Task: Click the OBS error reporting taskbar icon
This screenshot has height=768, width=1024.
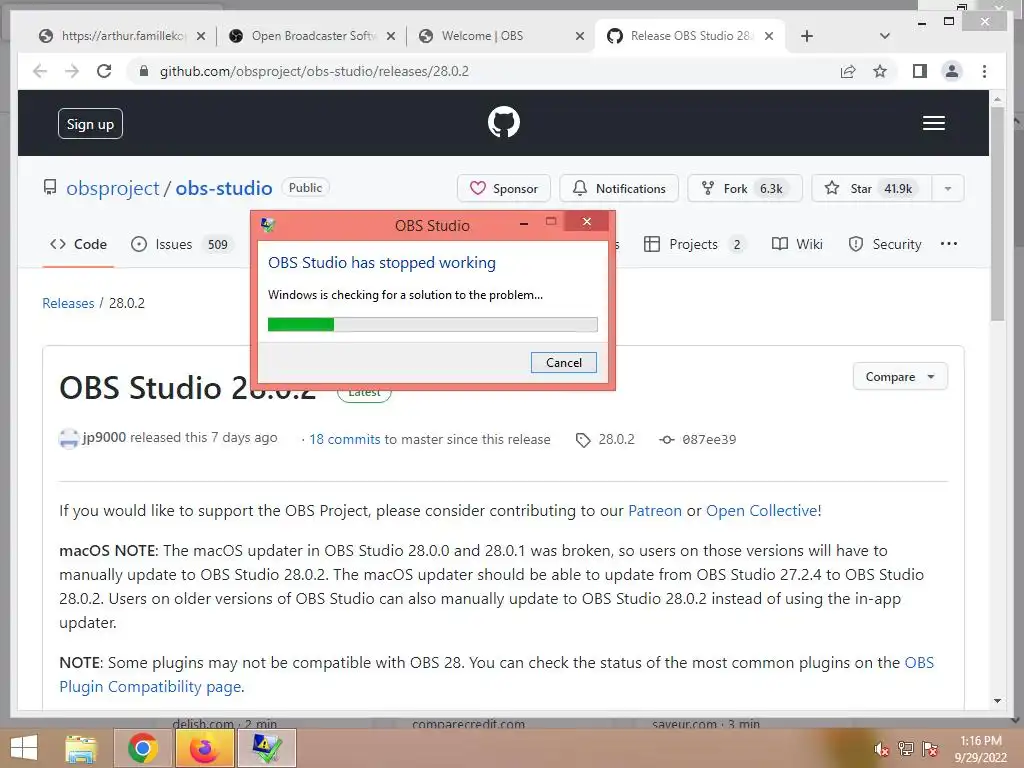Action: pos(266,748)
